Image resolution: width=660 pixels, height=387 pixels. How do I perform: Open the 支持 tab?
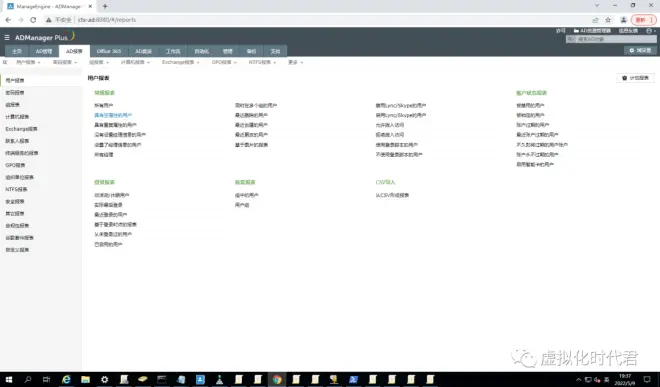tap(275, 51)
